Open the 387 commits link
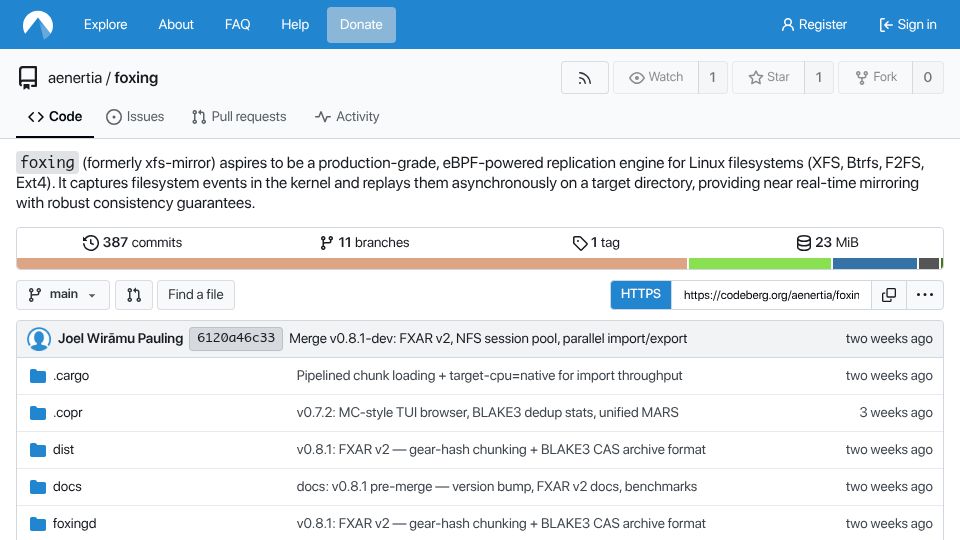960x540 pixels. pyautogui.click(x=132, y=243)
